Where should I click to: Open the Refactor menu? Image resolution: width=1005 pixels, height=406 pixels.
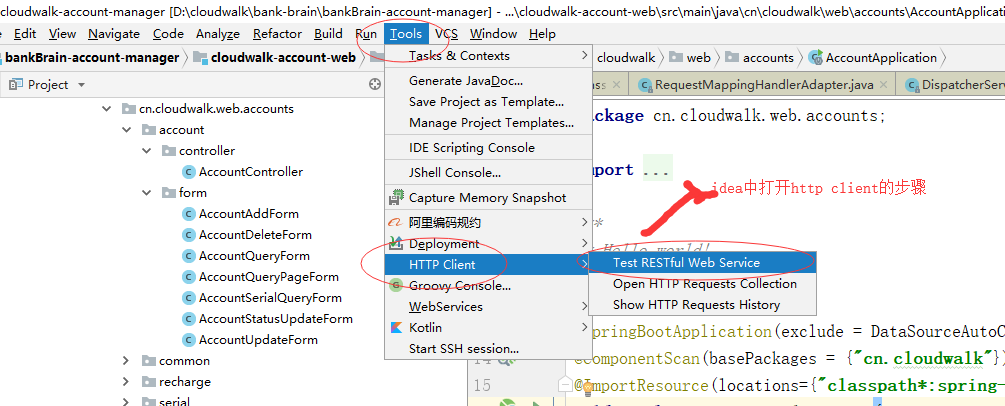(277, 34)
